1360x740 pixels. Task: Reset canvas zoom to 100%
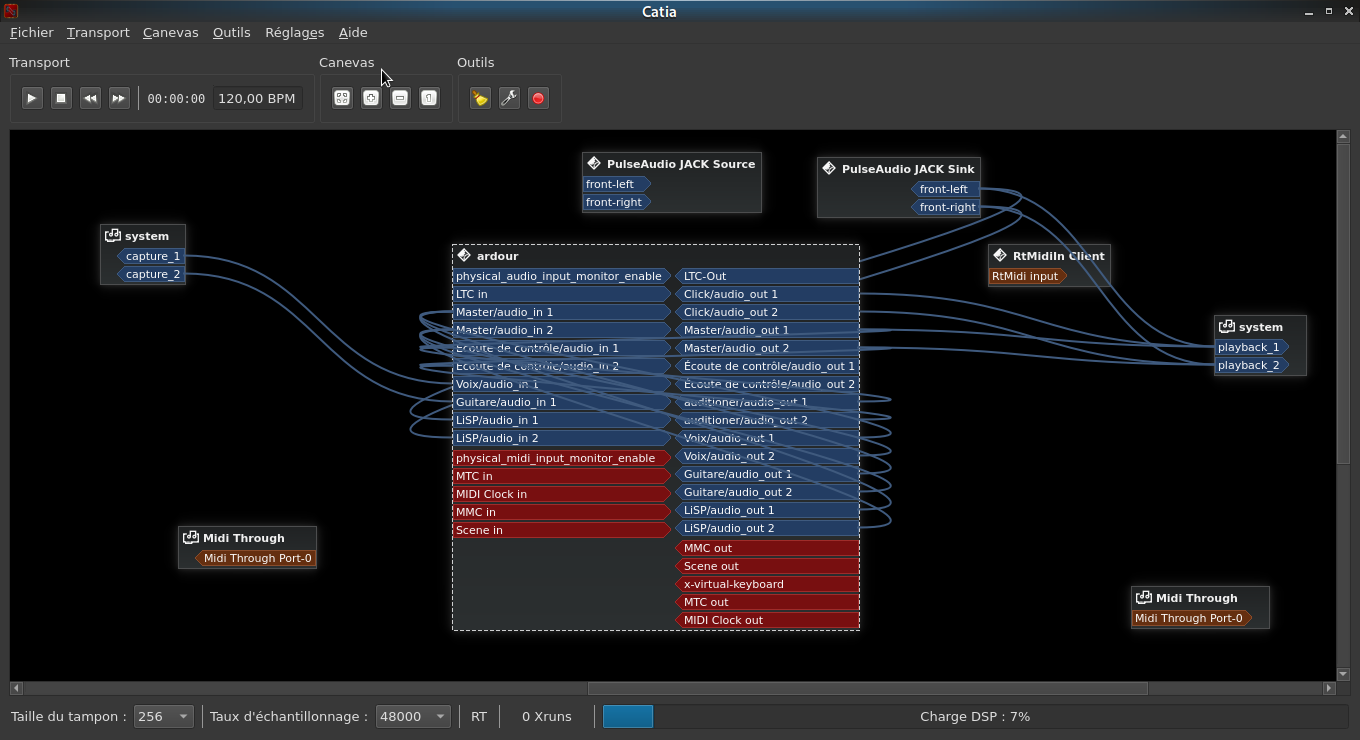click(429, 98)
